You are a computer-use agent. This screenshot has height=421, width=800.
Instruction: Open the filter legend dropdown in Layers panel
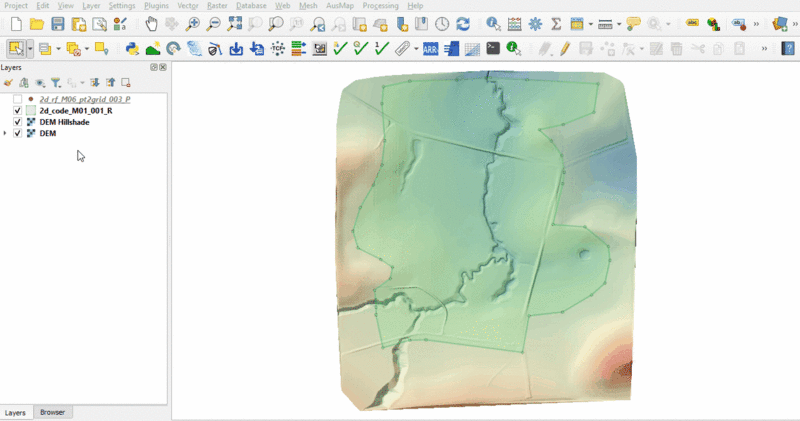pos(59,83)
